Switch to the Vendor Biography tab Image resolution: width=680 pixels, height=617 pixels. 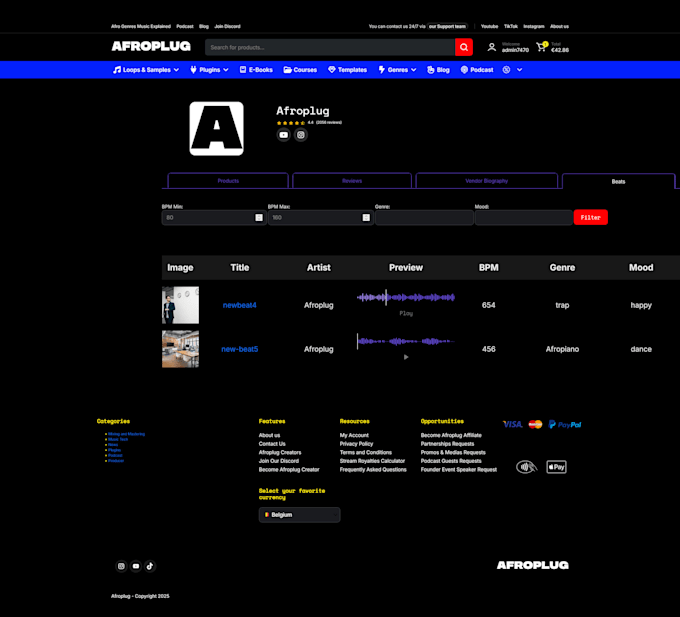(x=487, y=180)
